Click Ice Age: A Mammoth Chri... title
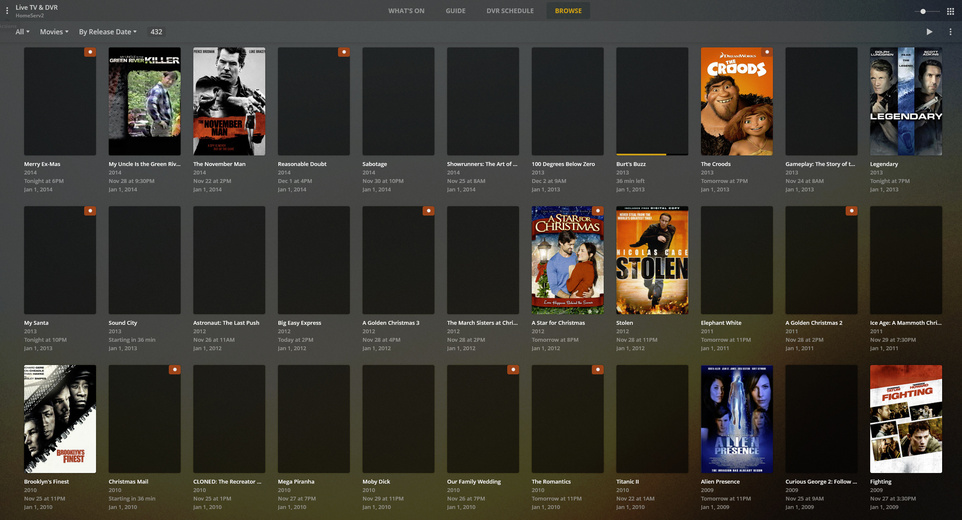The image size is (962, 520). tap(906, 323)
